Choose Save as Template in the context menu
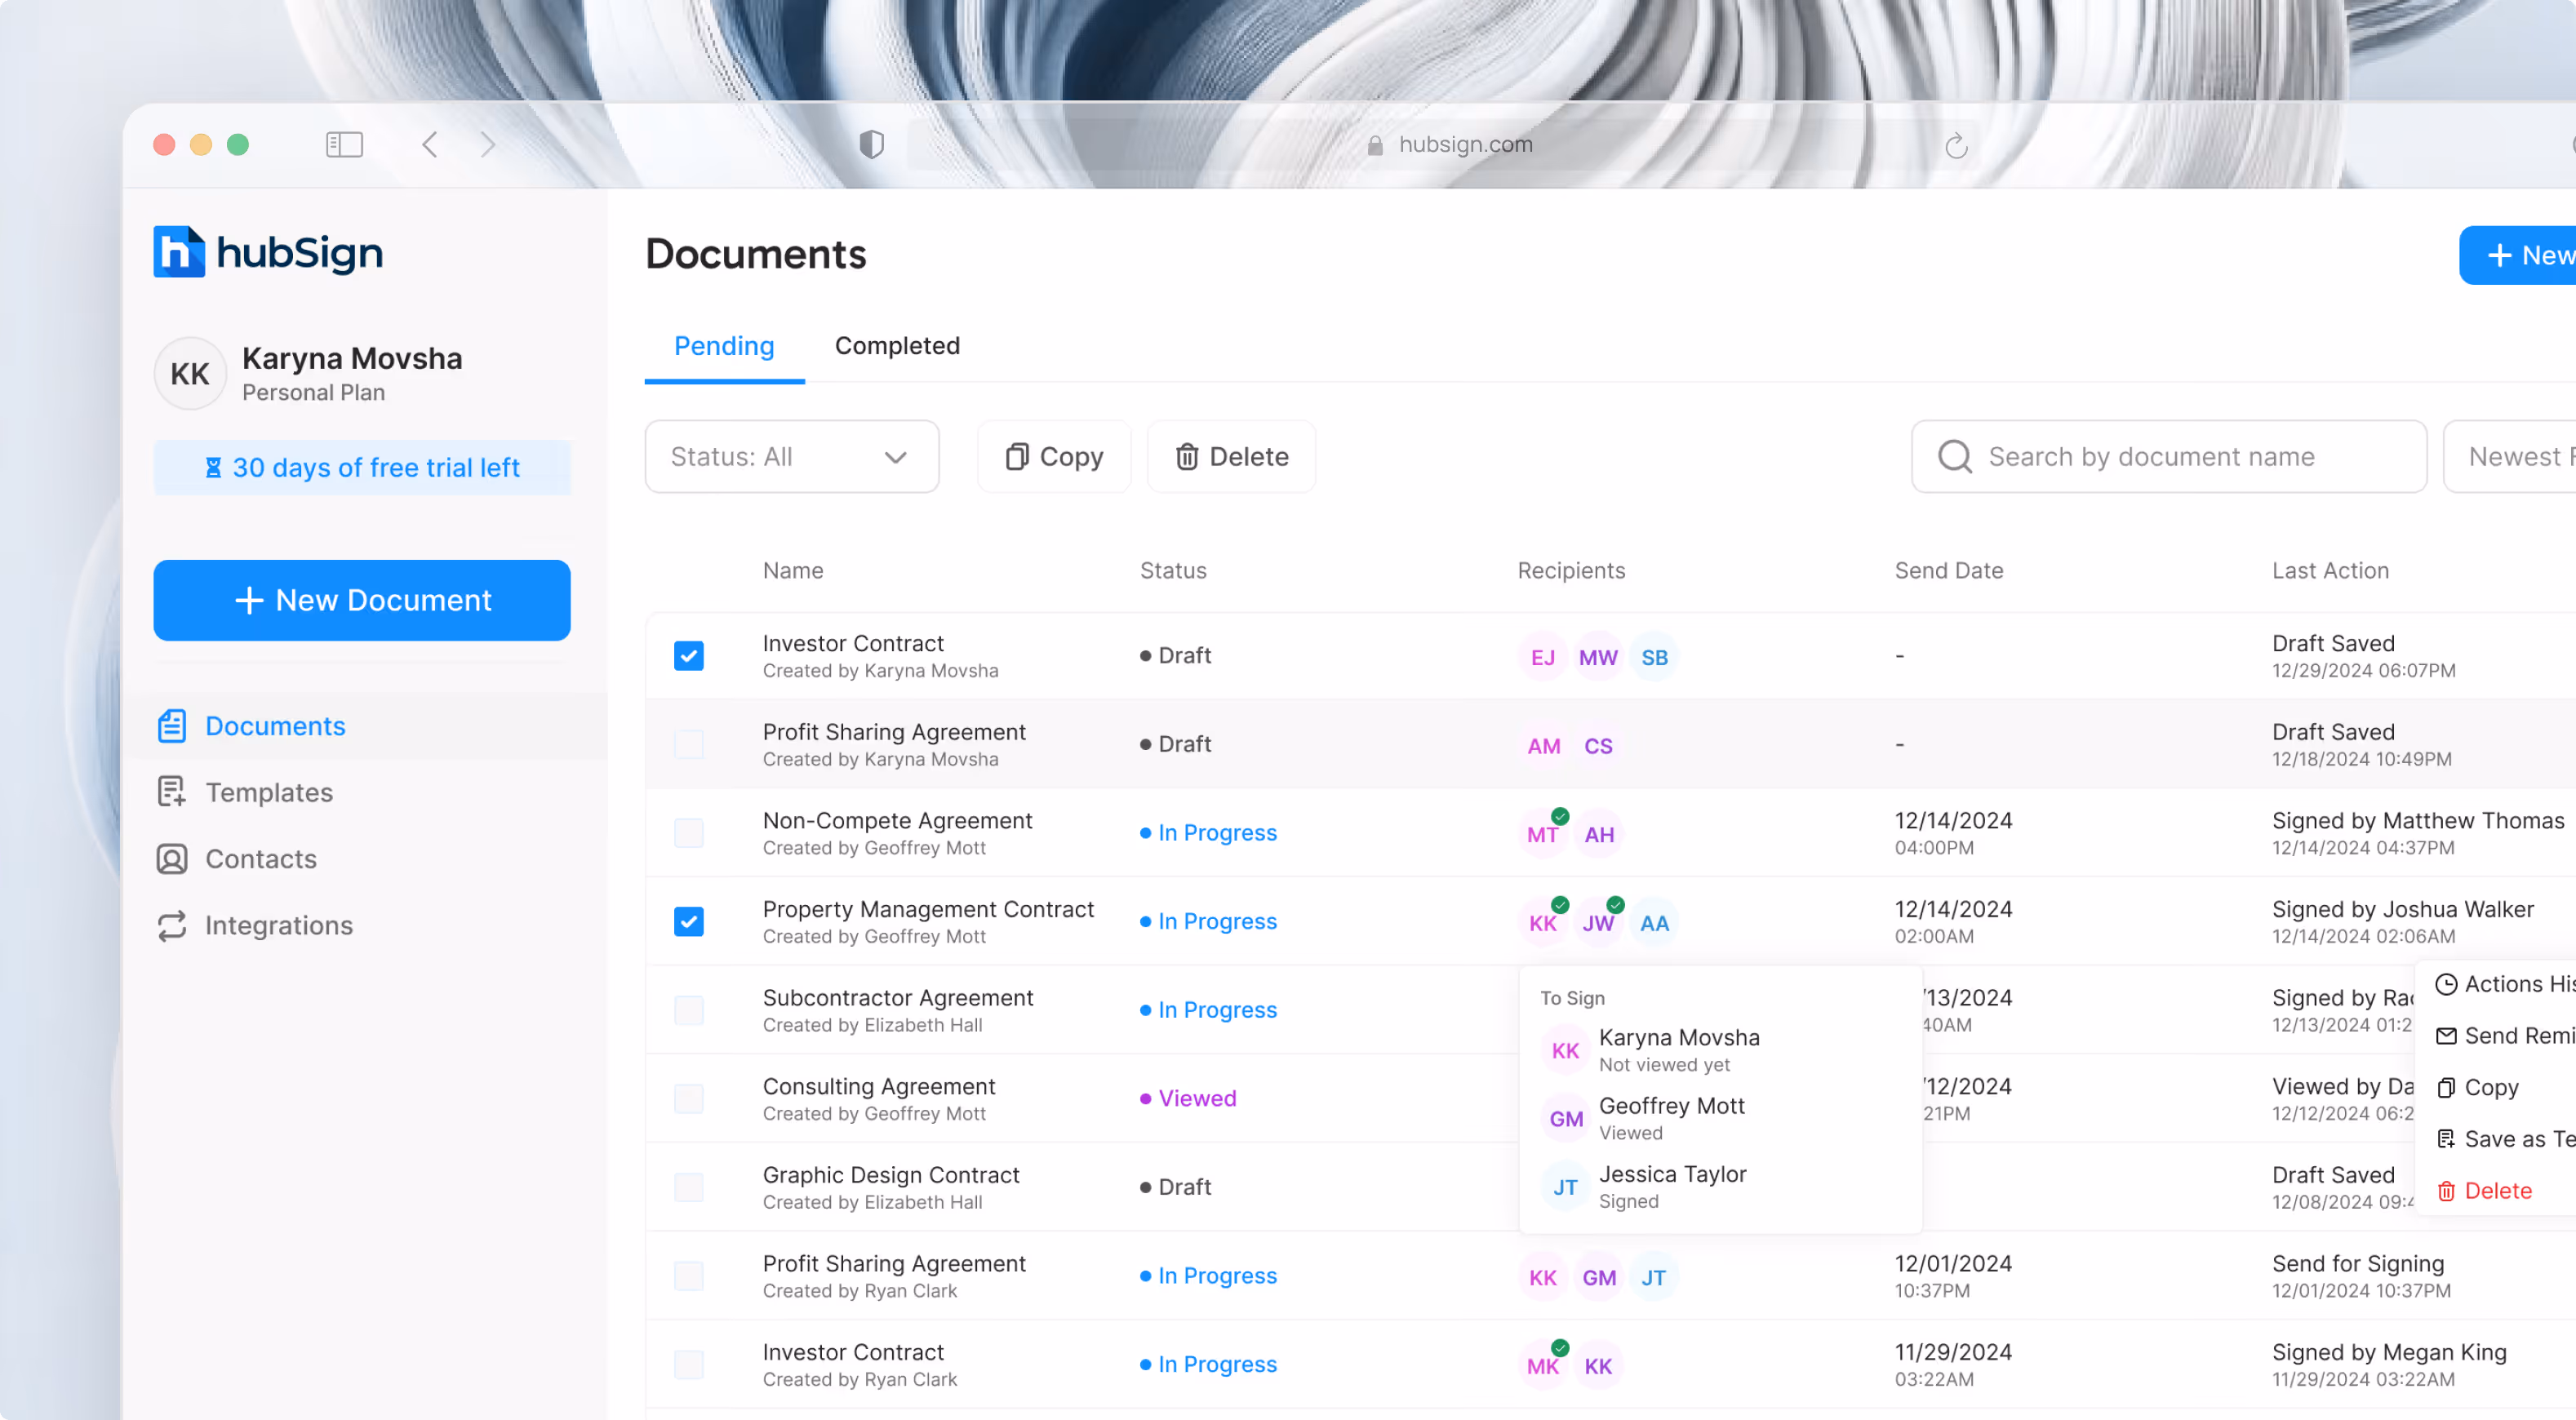 (2505, 1139)
